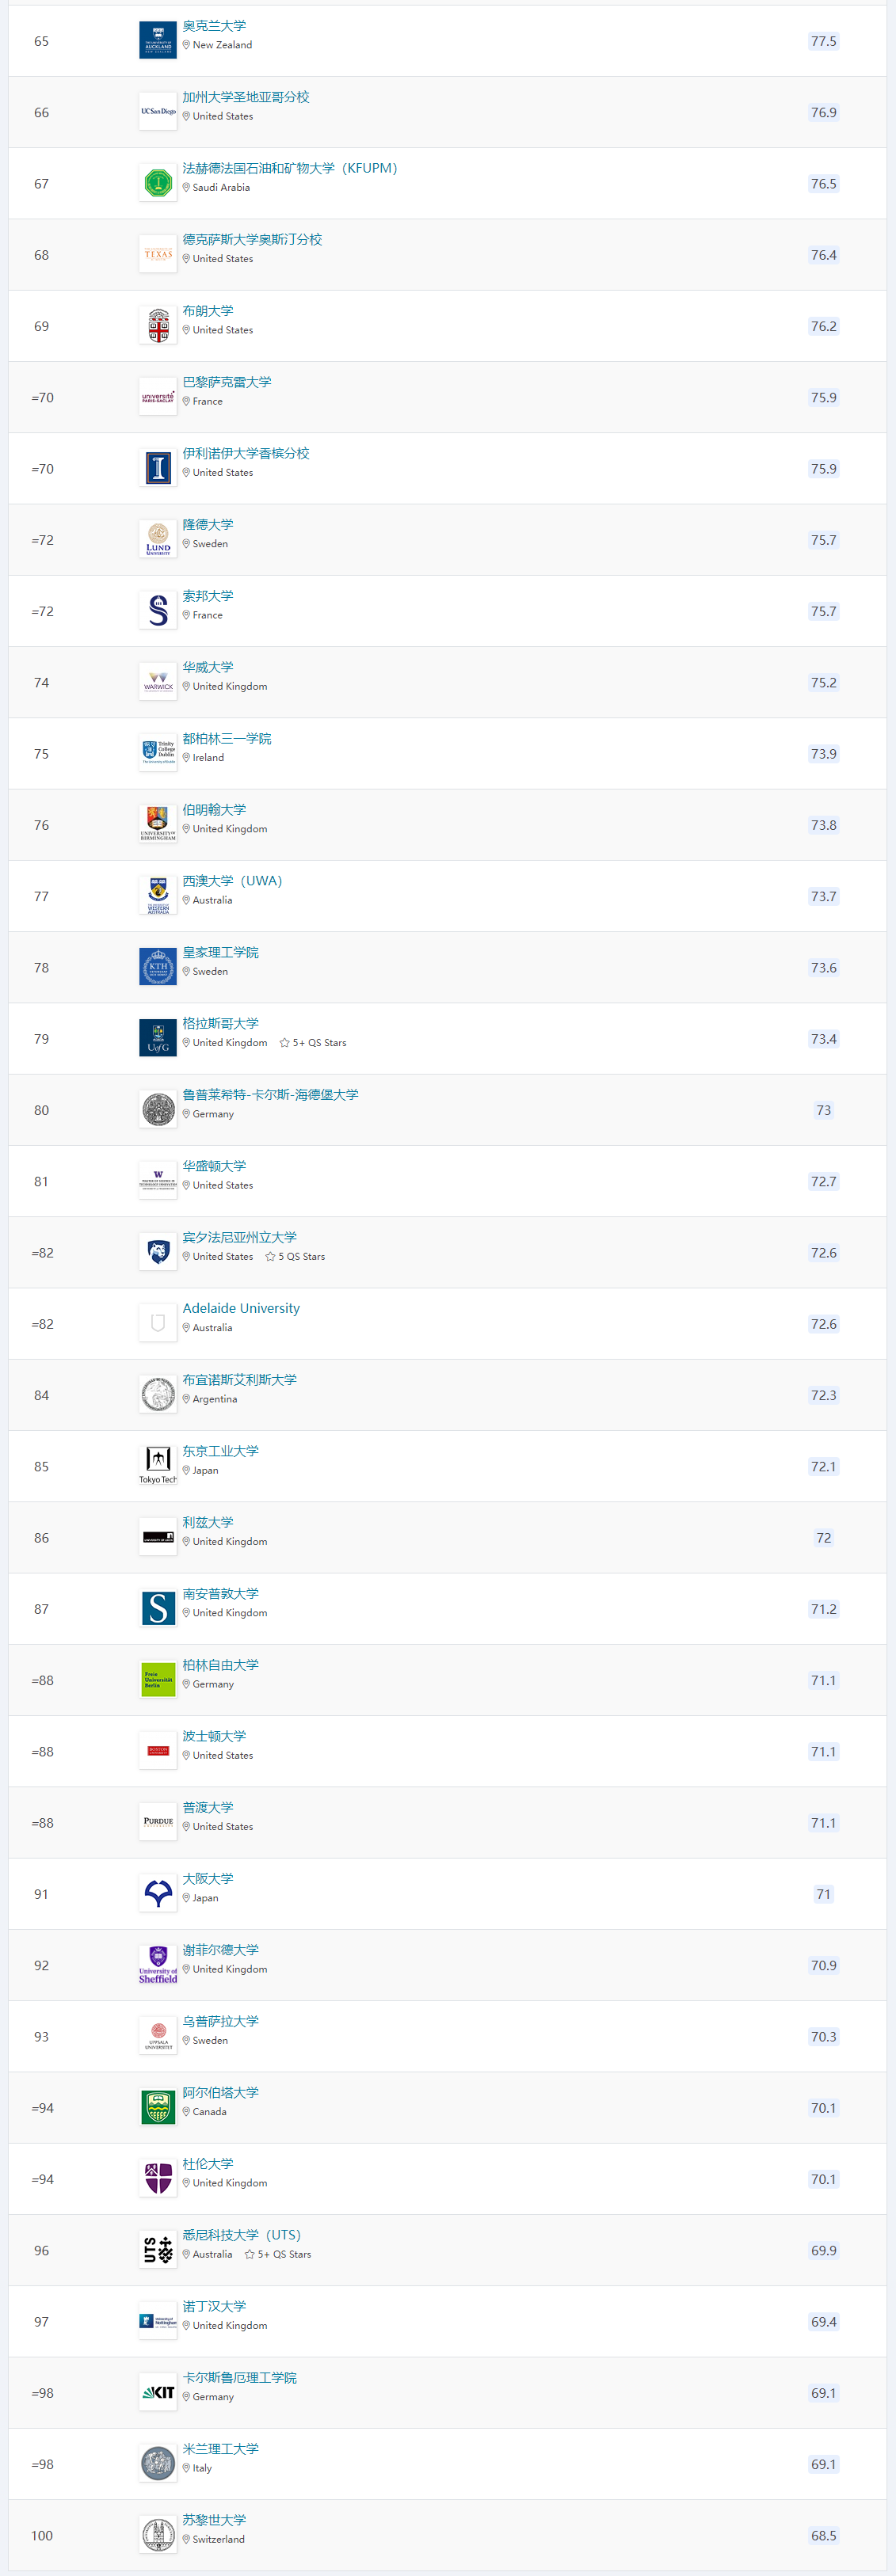Click the UC San Diego logo

click(x=158, y=112)
